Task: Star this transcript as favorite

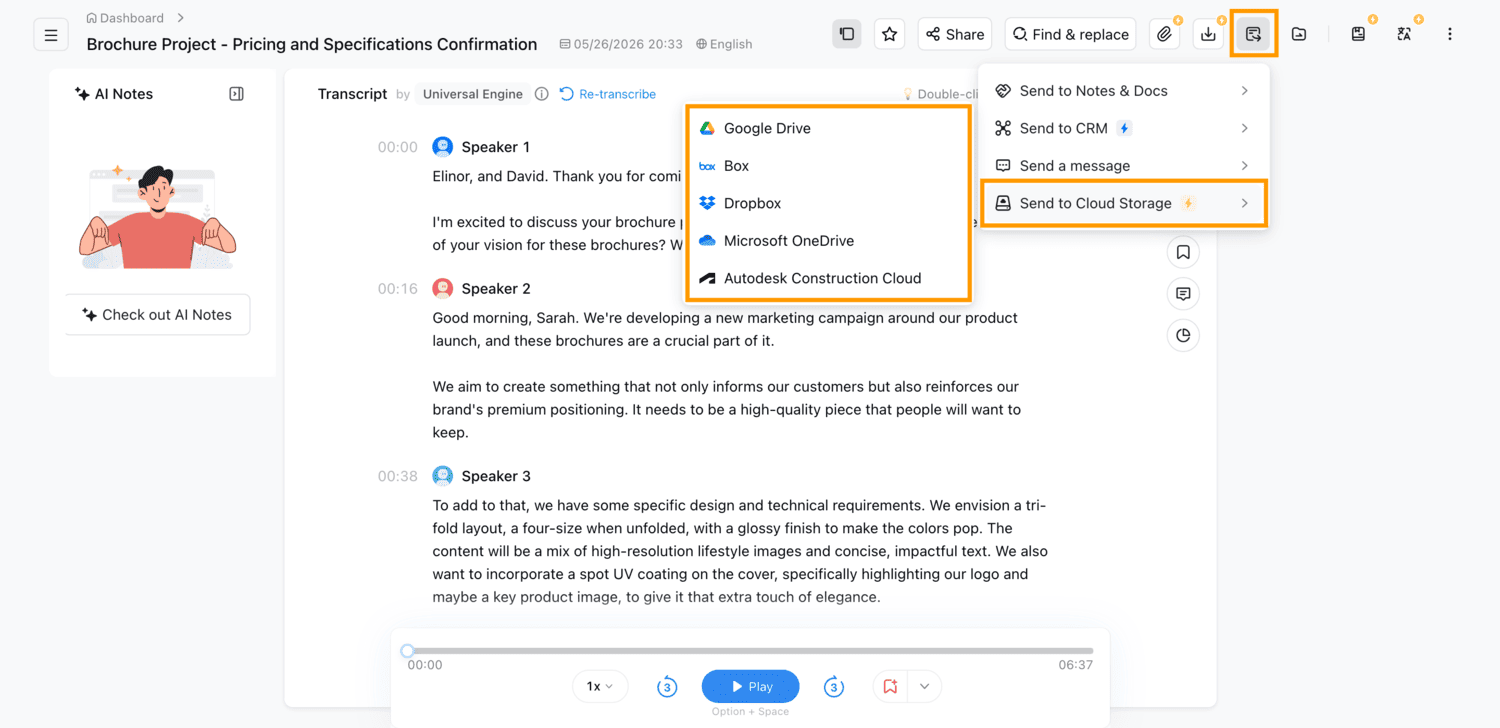Action: pos(889,34)
